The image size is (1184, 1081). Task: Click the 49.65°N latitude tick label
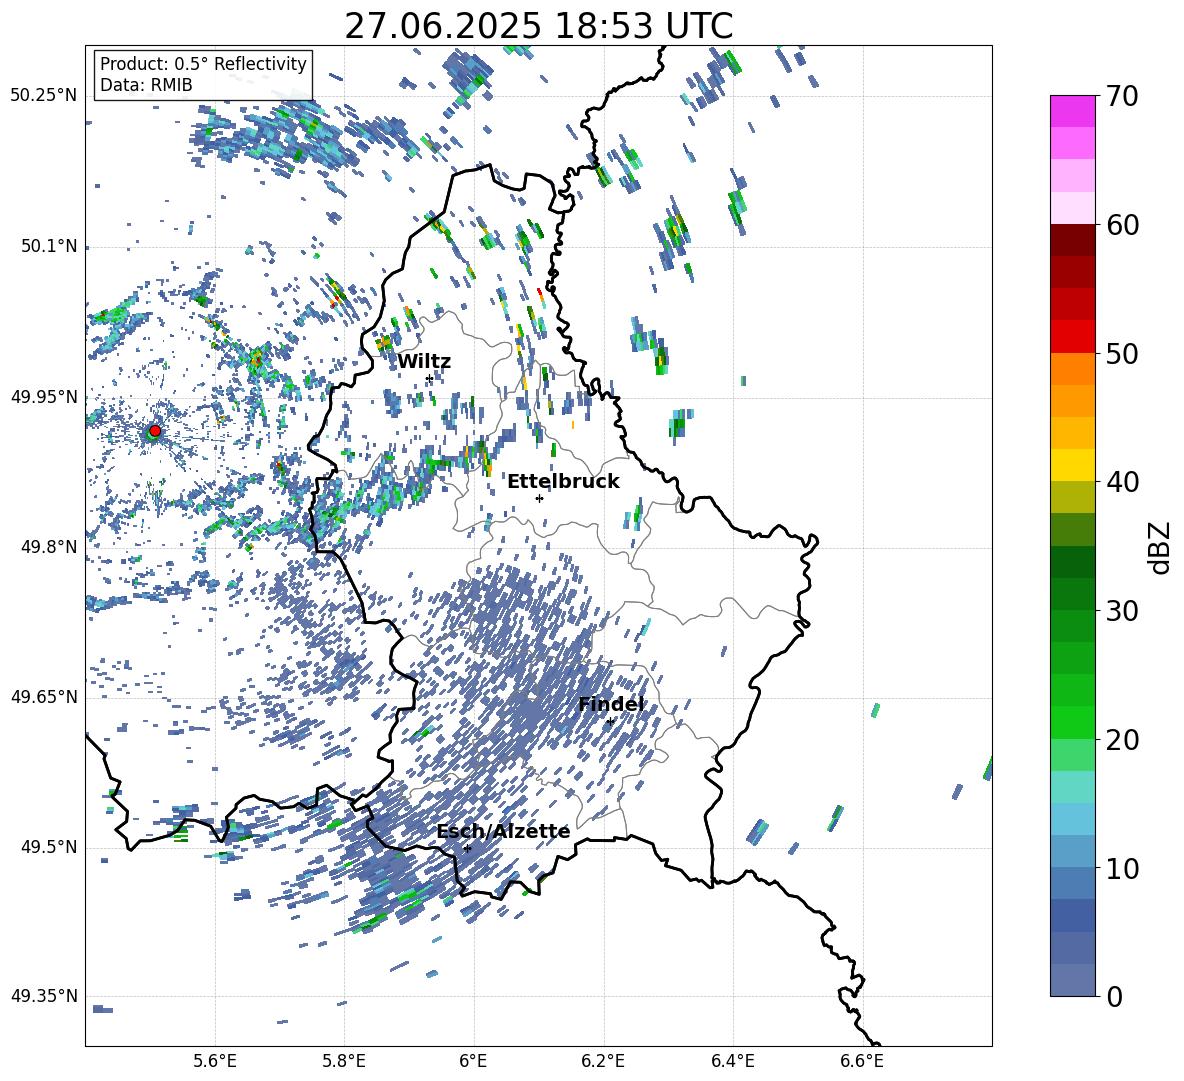tap(44, 697)
